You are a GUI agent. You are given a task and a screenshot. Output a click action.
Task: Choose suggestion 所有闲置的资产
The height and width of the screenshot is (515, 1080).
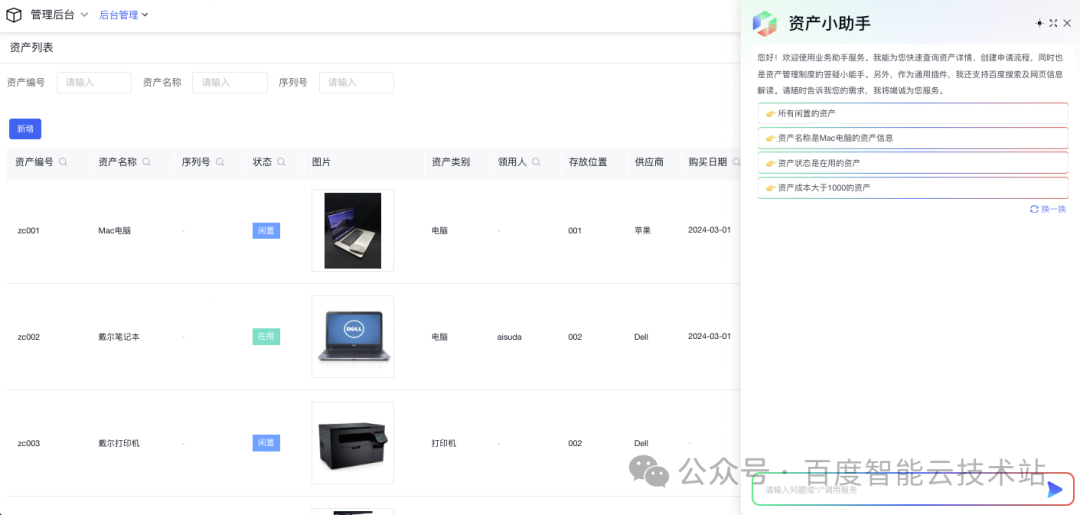913,114
